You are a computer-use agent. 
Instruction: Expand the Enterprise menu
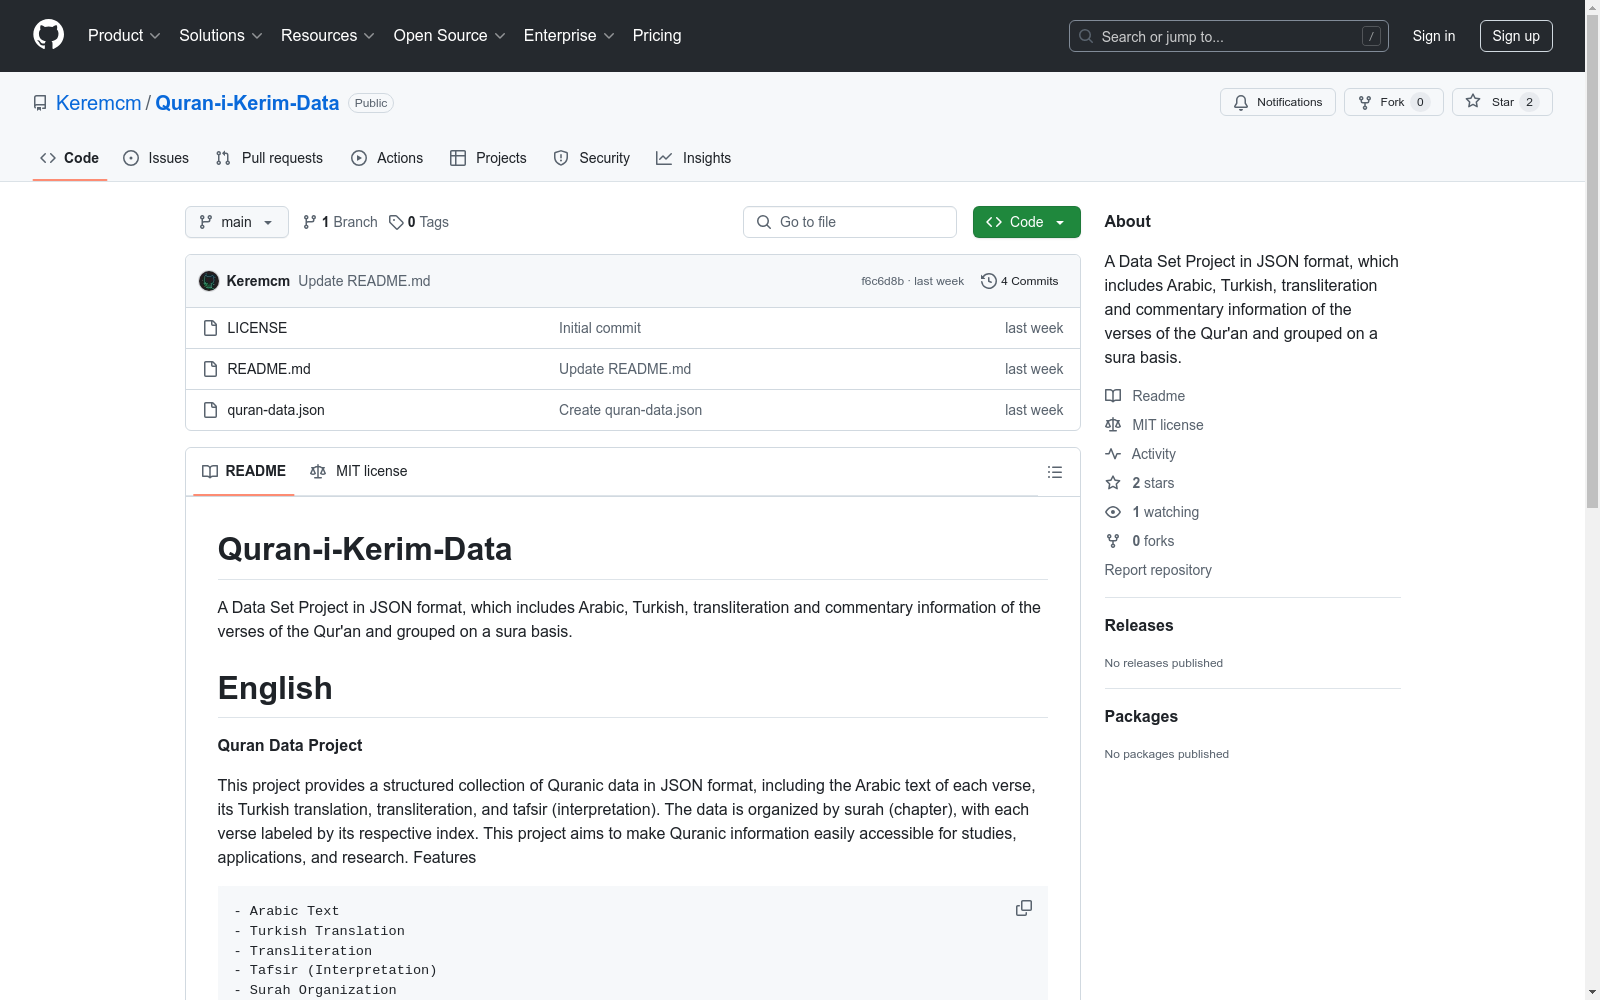(x=569, y=36)
